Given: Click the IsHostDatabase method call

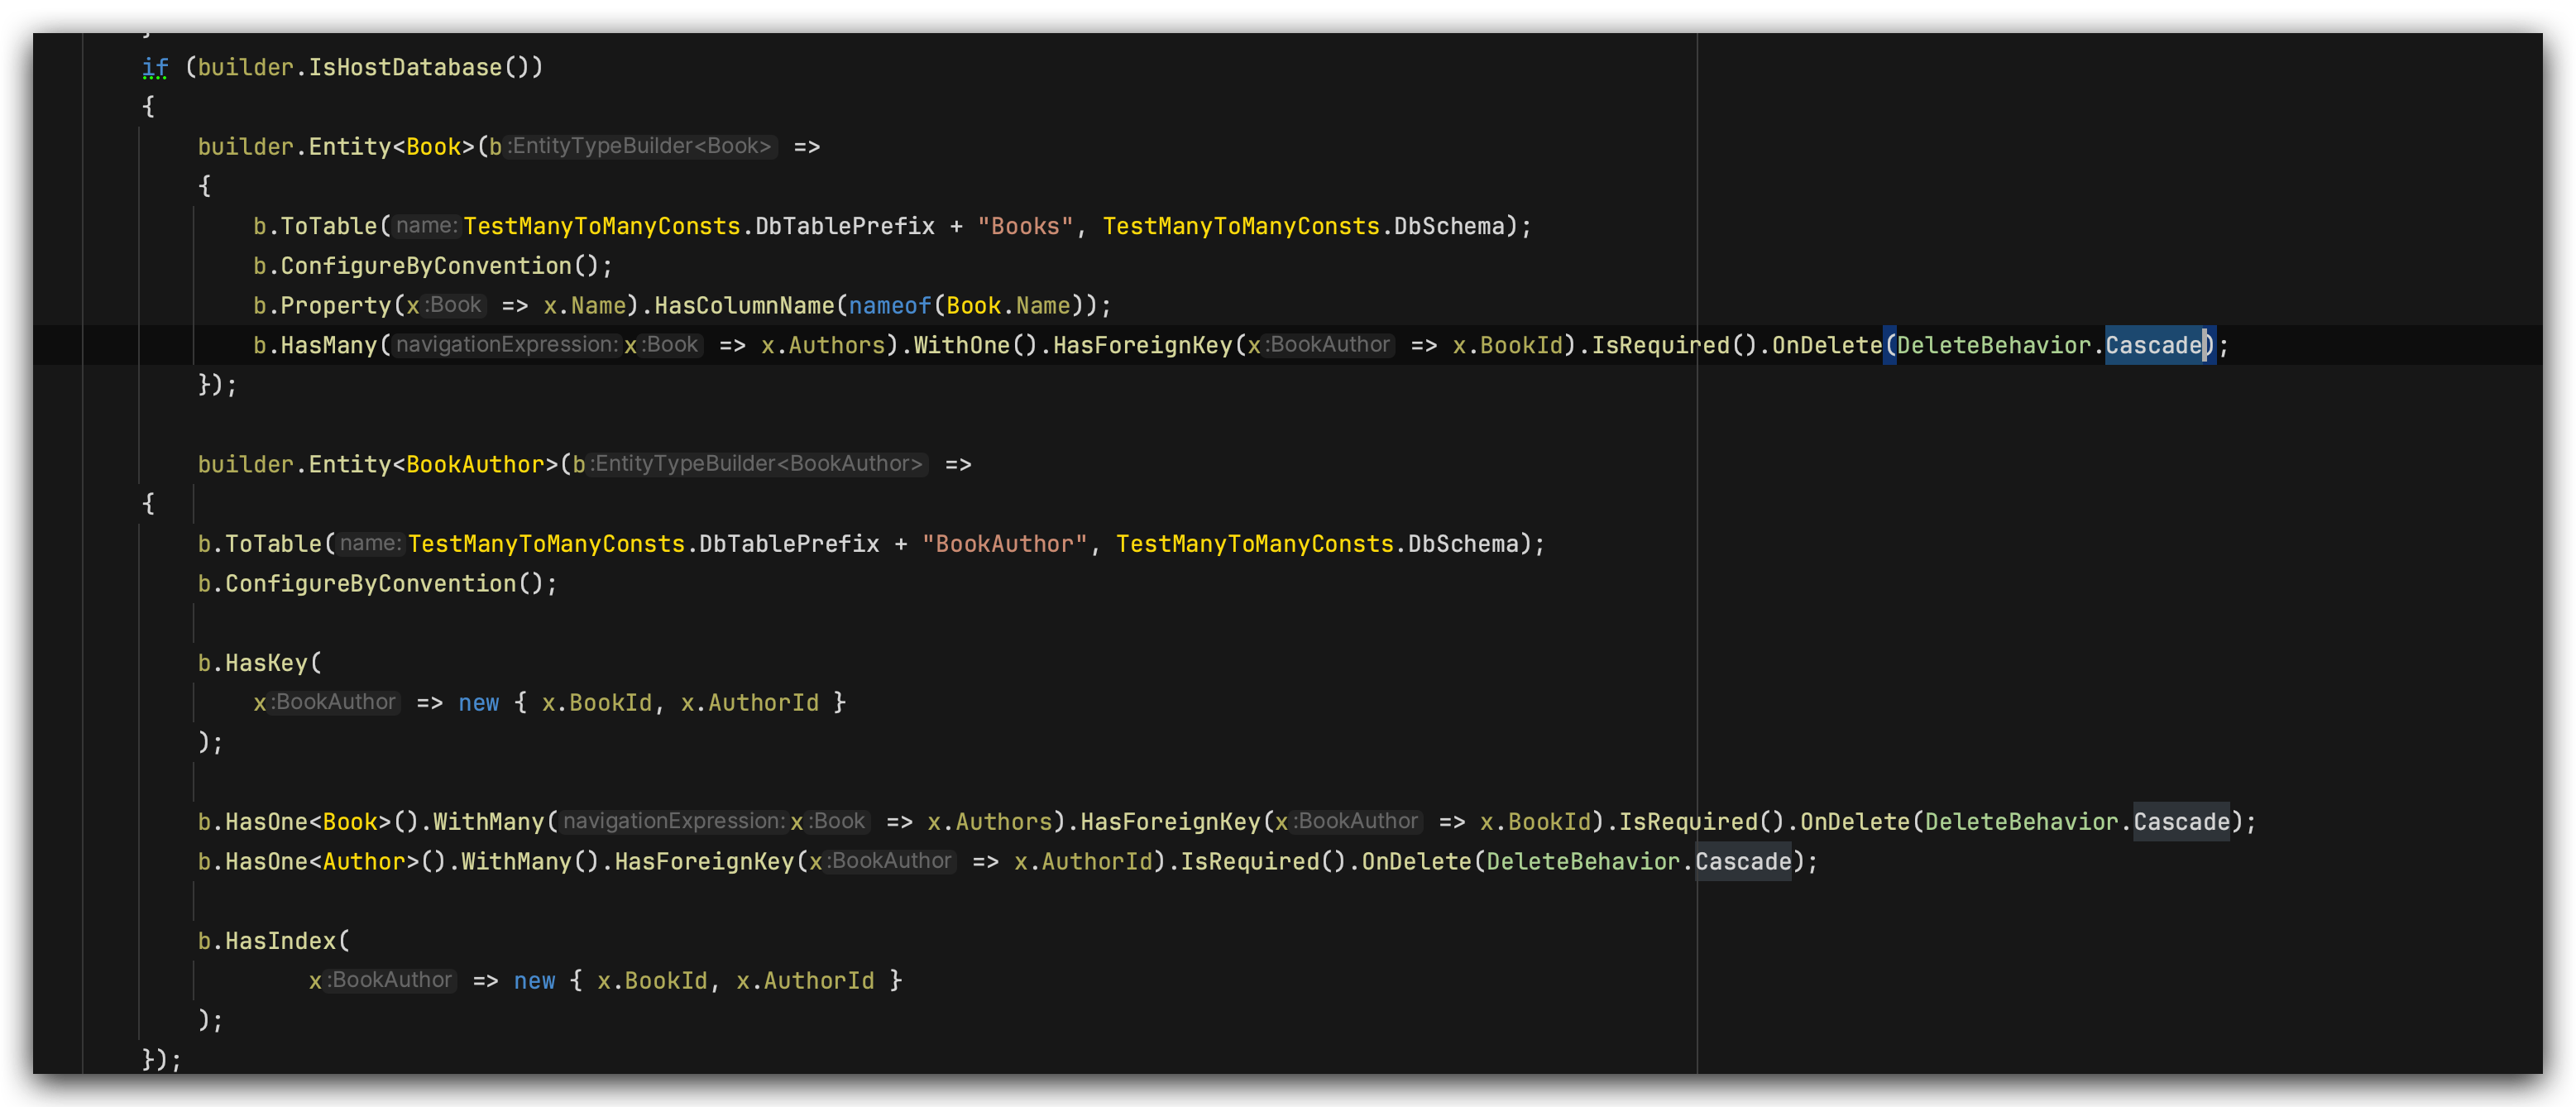Looking at the screenshot, I should point(404,67).
